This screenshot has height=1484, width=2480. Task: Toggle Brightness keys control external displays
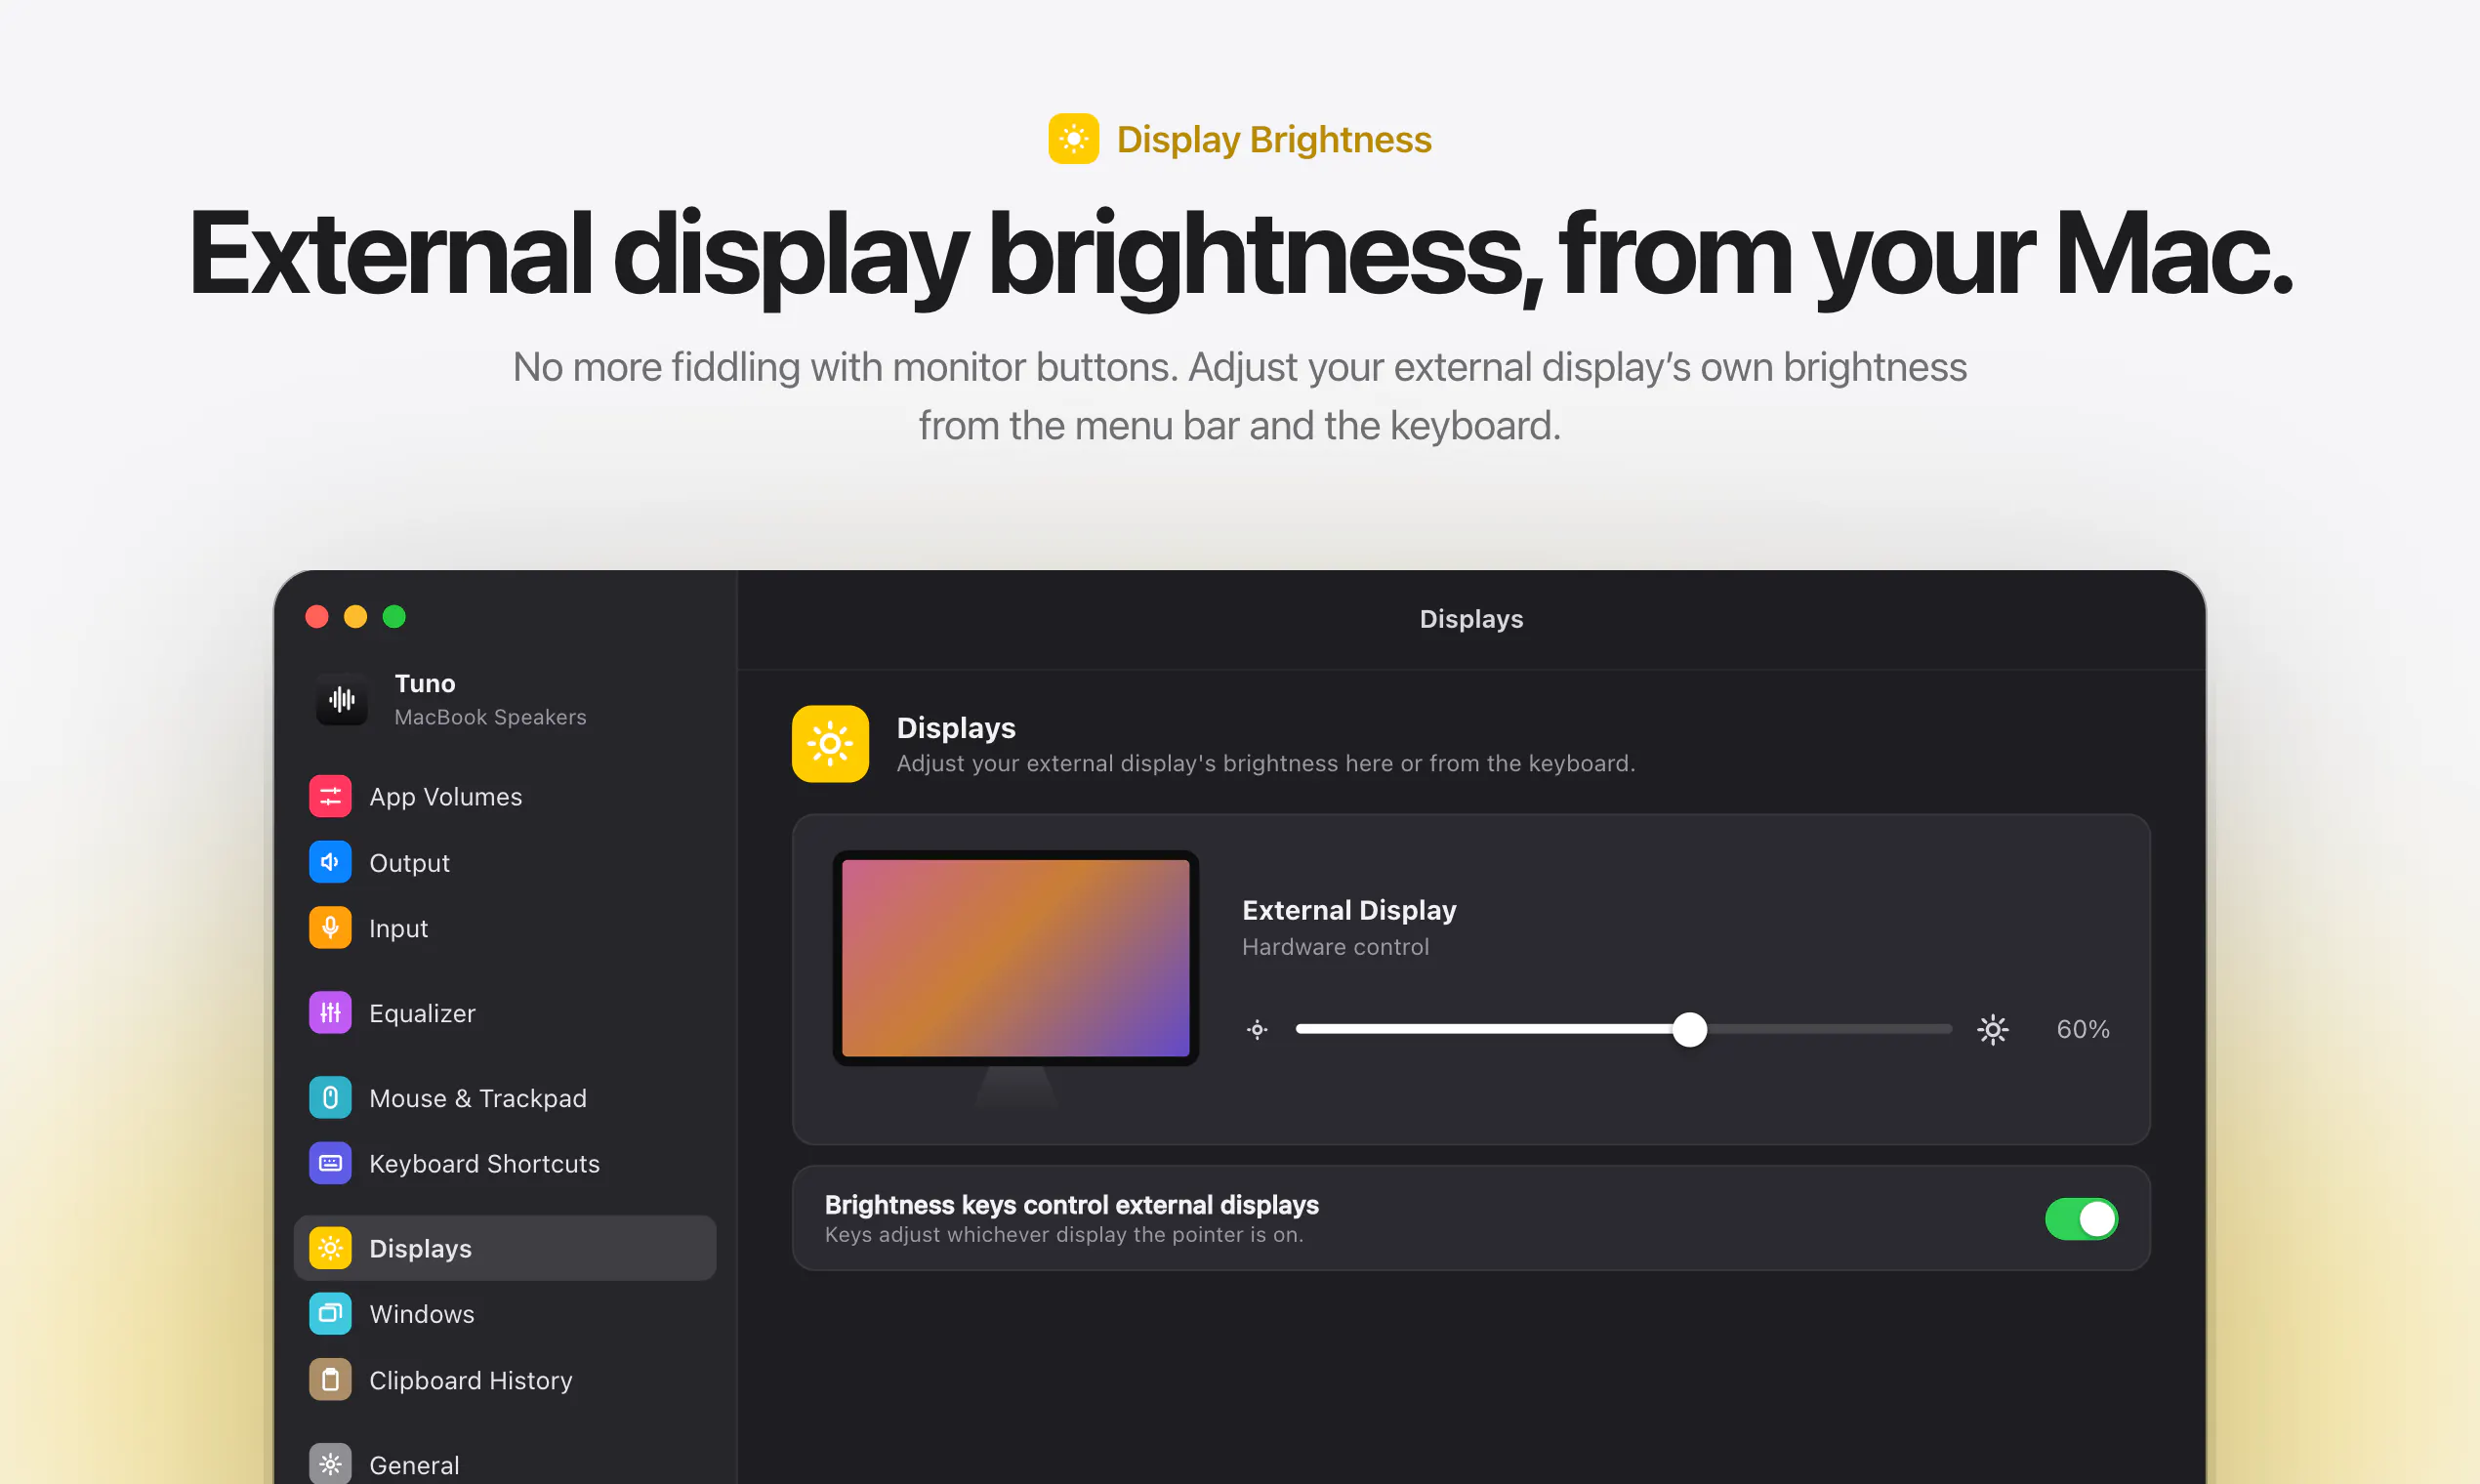[2081, 1219]
